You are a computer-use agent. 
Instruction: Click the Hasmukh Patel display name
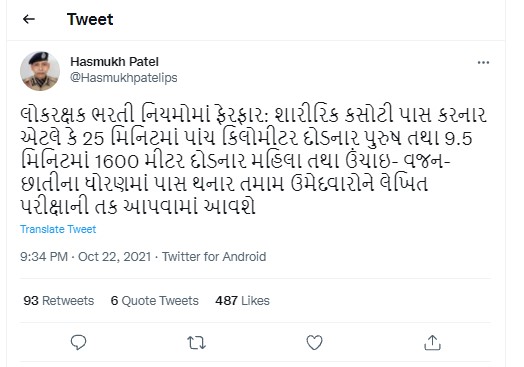click(114, 62)
